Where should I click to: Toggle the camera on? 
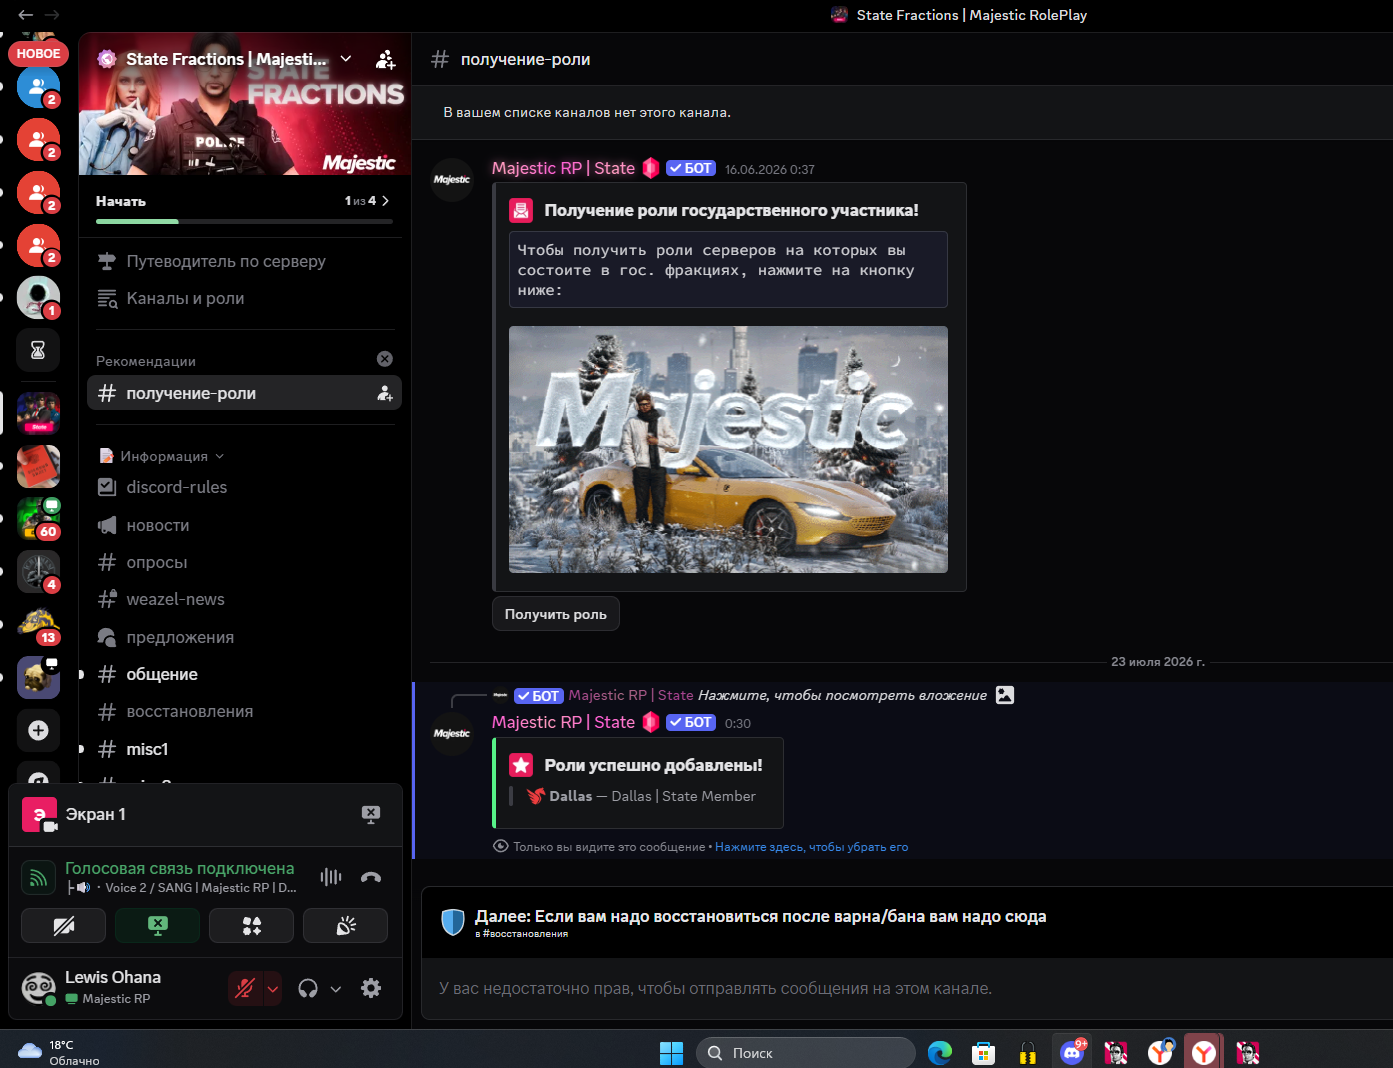point(64,926)
